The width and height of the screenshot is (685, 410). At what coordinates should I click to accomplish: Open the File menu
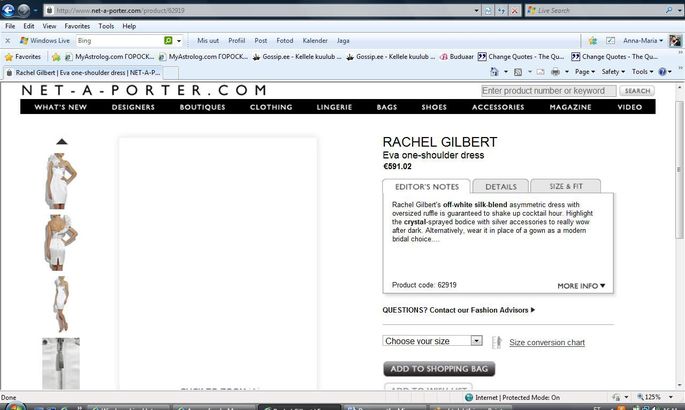tap(10, 26)
